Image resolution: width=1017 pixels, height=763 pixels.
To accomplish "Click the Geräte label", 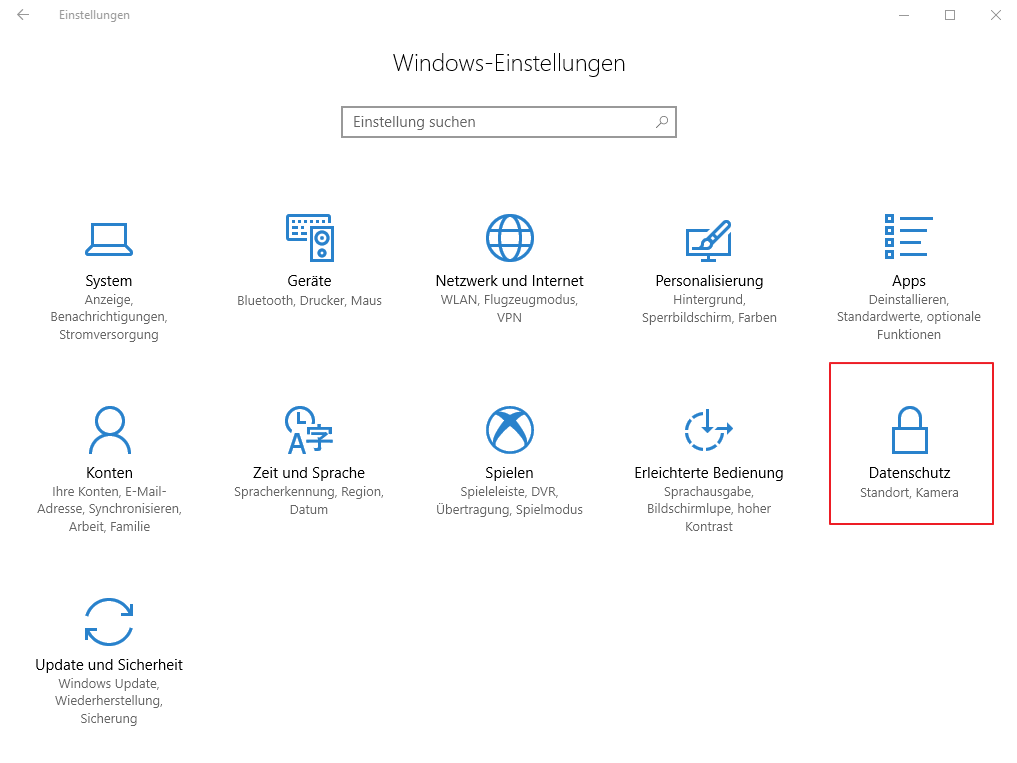I will click(309, 281).
